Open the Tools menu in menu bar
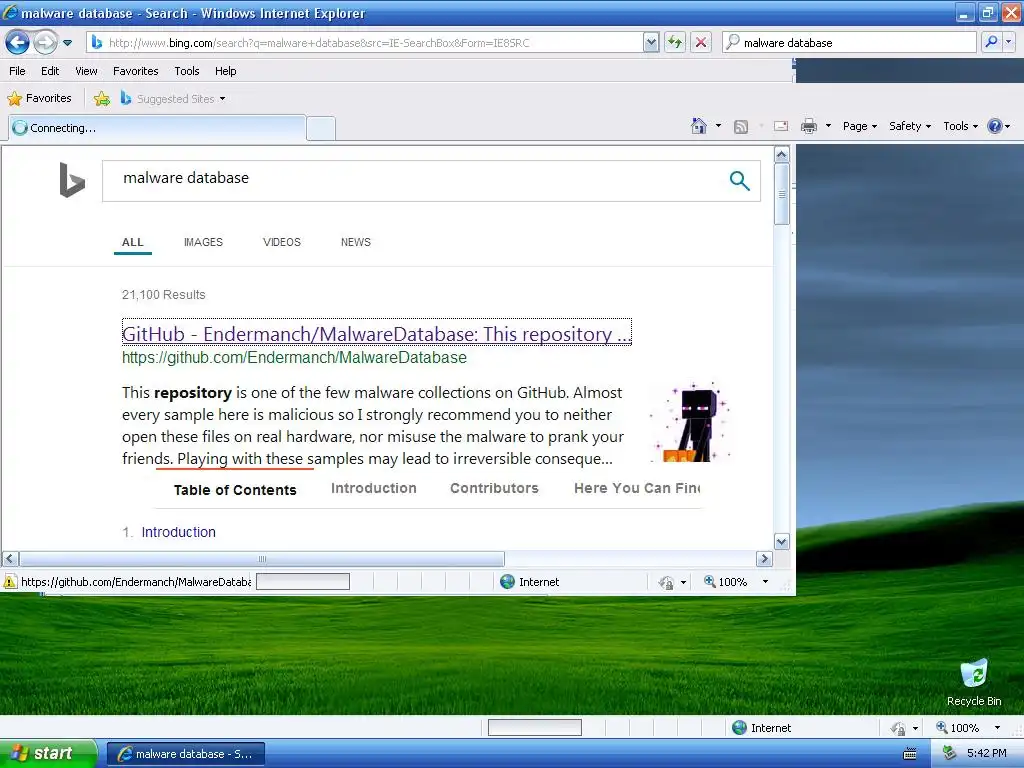The width and height of the screenshot is (1024, 768). [x=187, y=71]
